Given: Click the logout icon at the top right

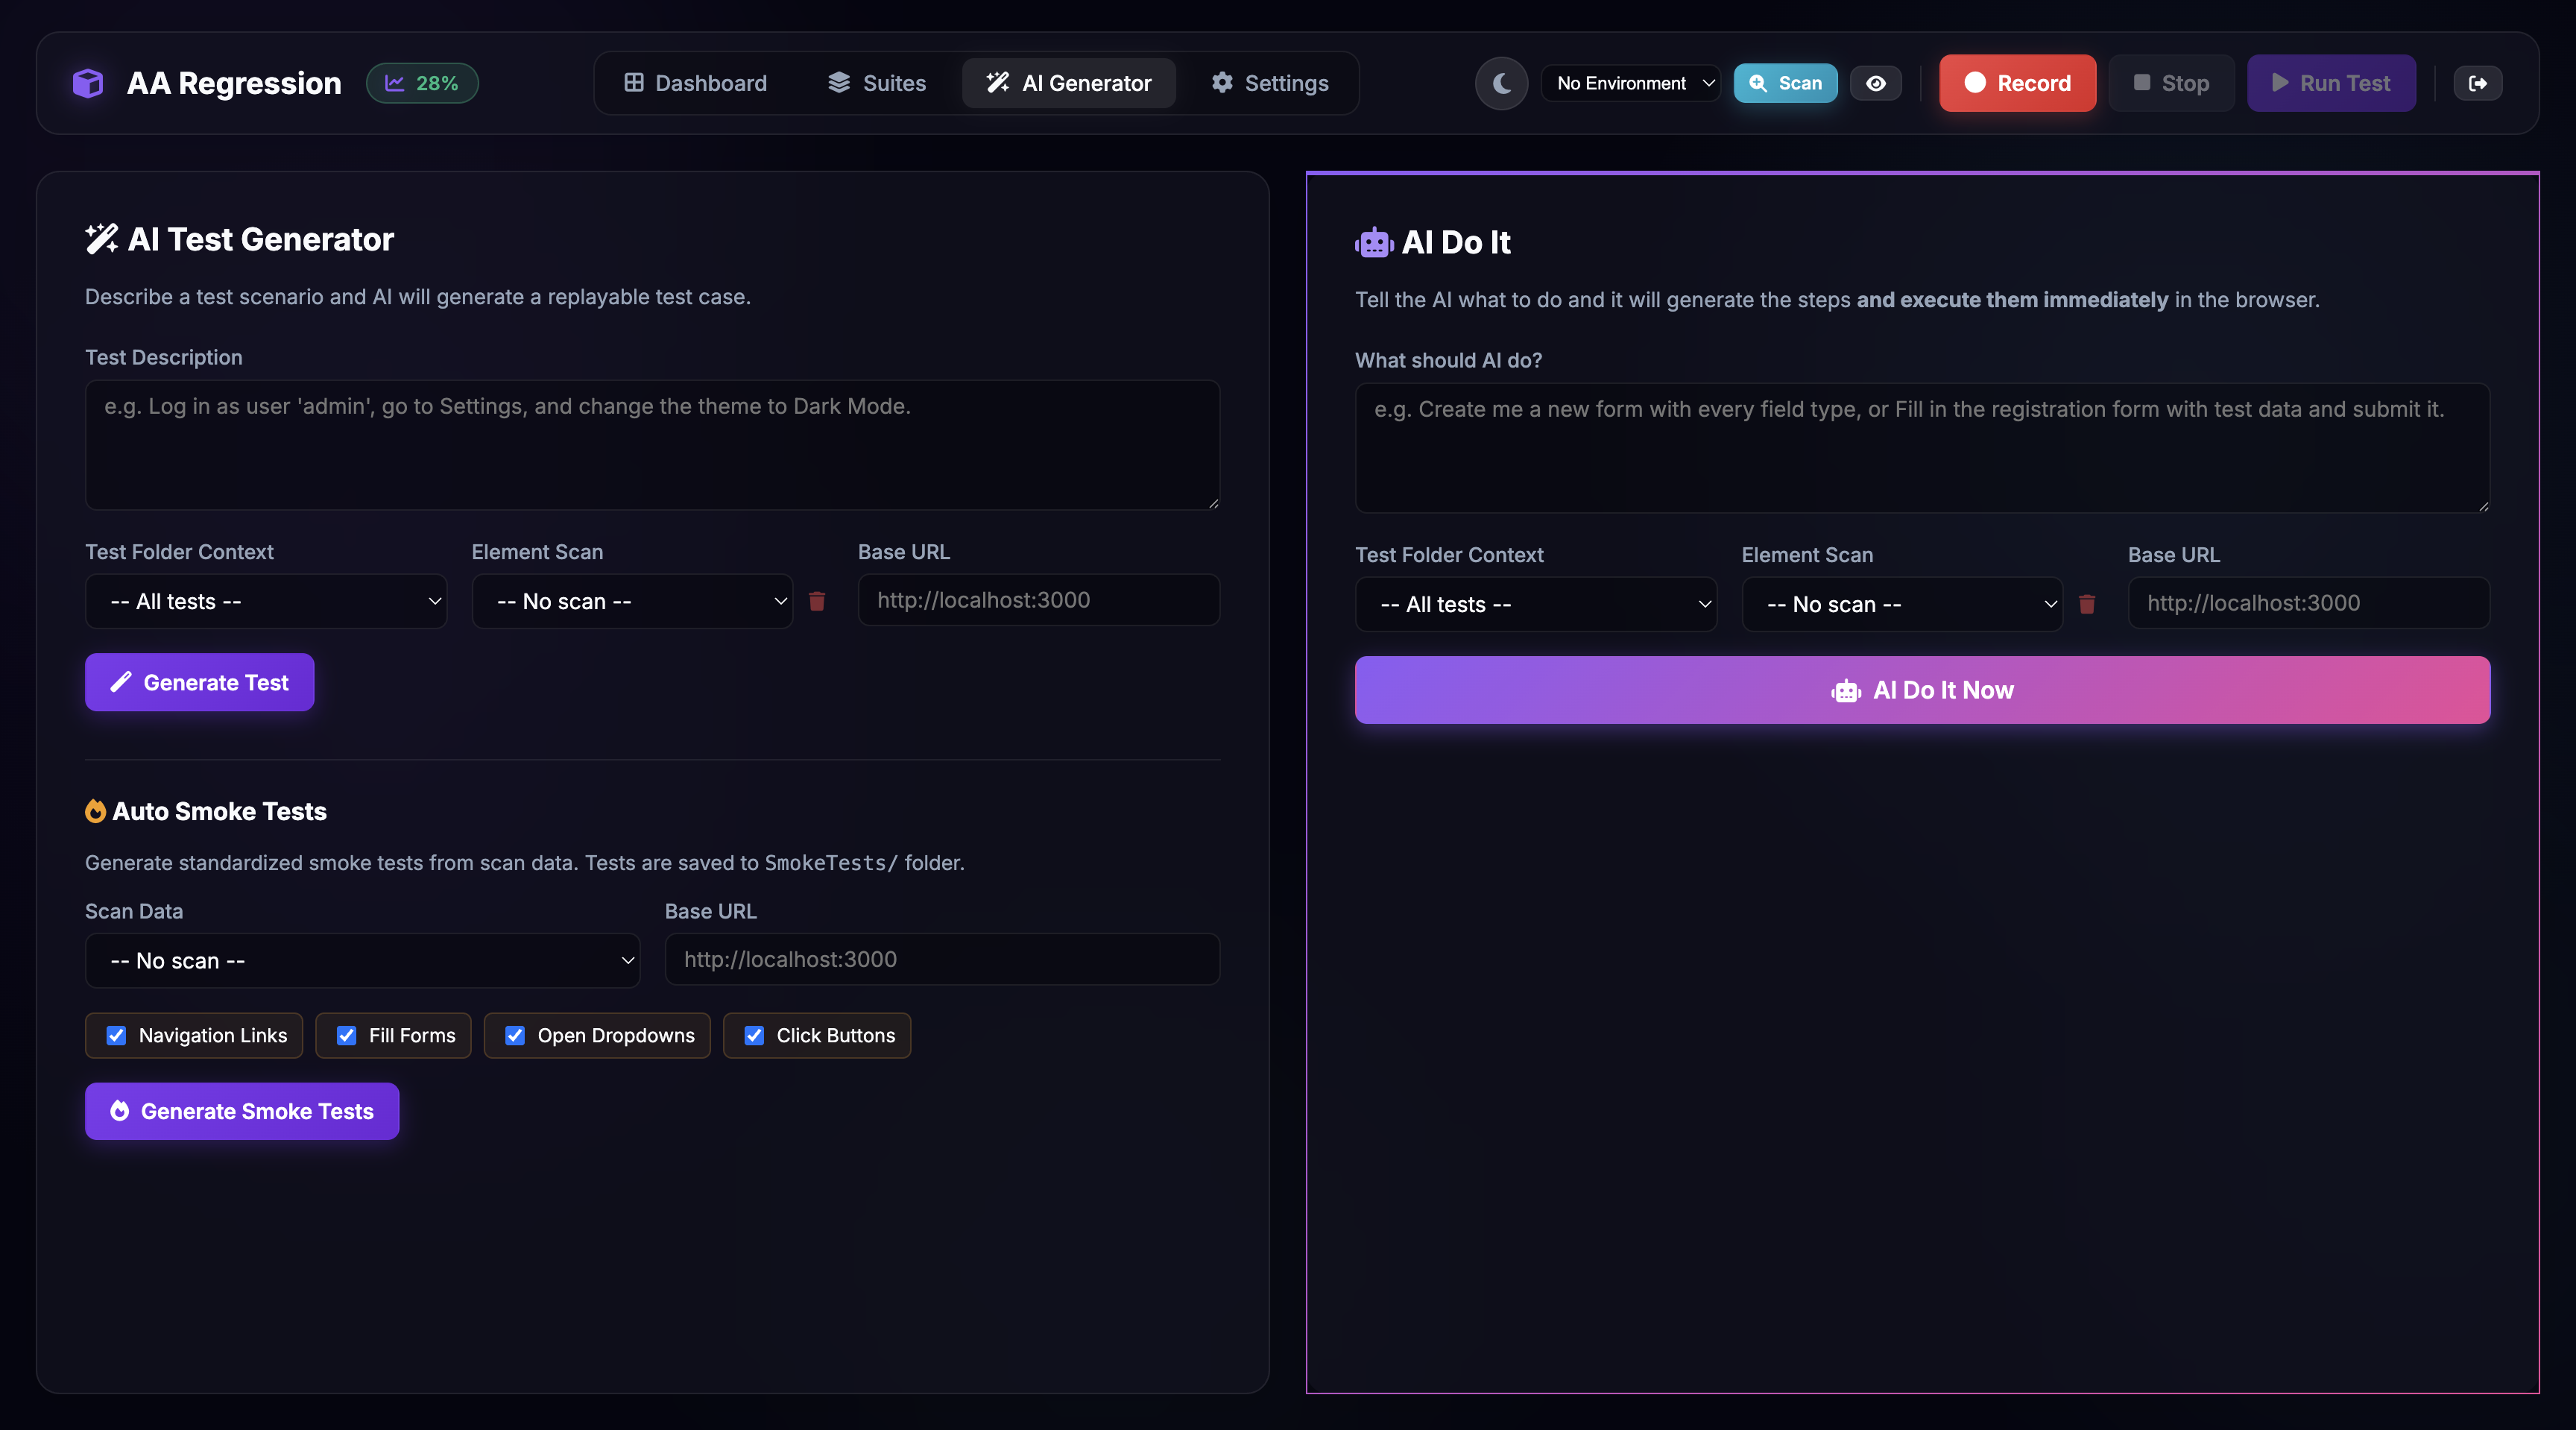Looking at the screenshot, I should [2478, 83].
